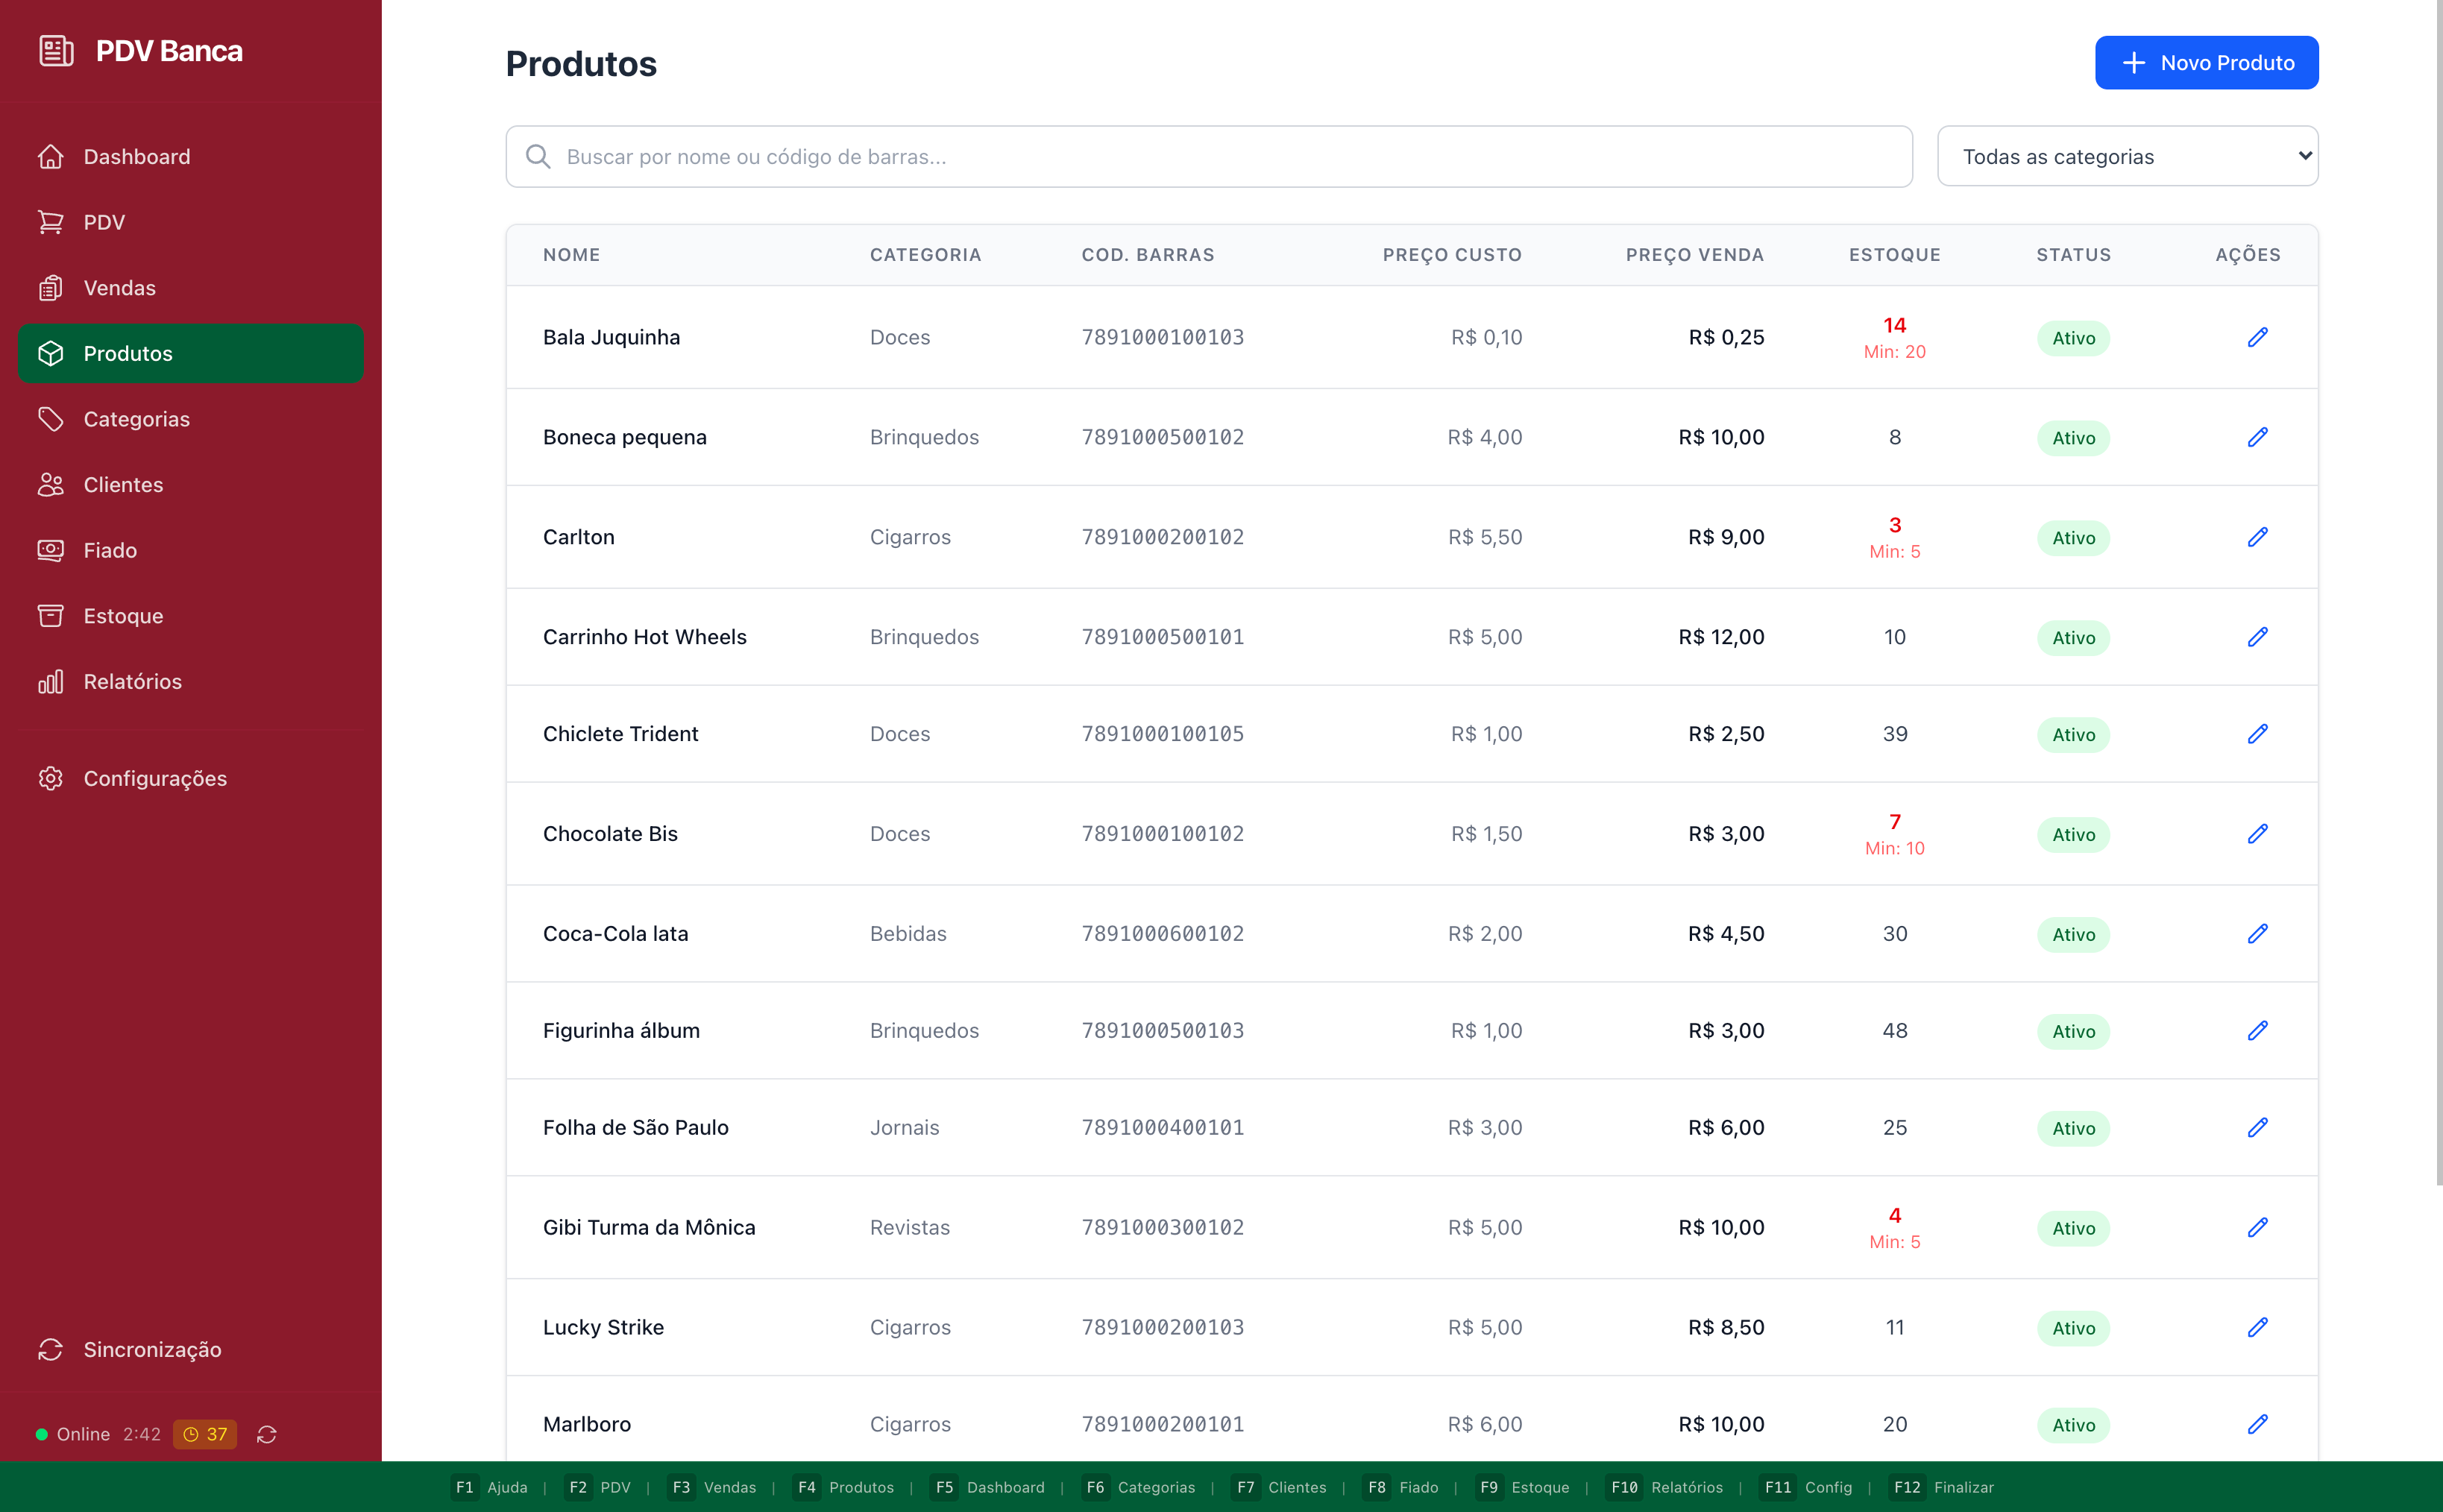
Task: Open edit for Coca-Cola lata row
Action: 2257,933
